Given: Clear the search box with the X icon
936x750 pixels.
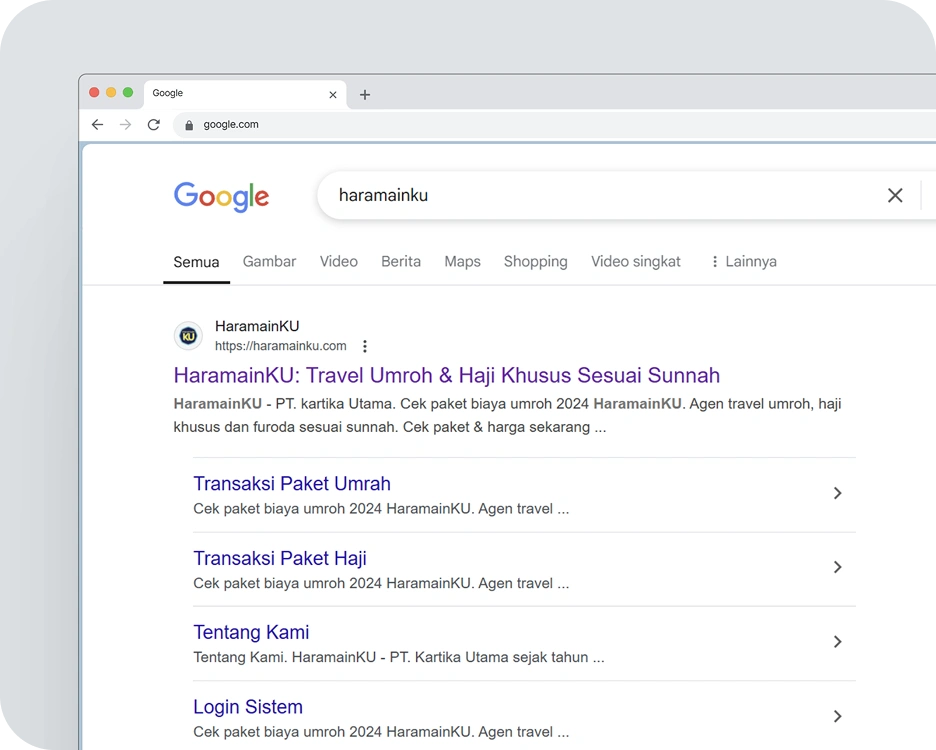Looking at the screenshot, I should point(895,195).
